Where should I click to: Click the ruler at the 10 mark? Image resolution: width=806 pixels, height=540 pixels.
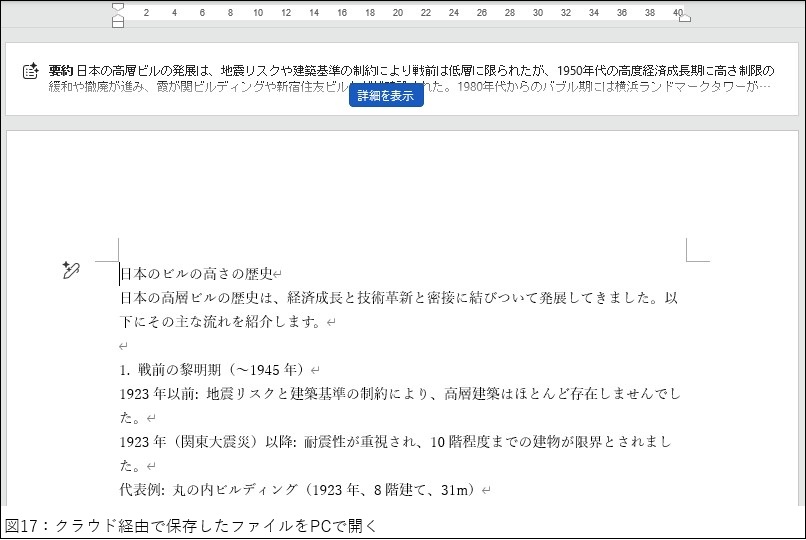pyautogui.click(x=258, y=13)
